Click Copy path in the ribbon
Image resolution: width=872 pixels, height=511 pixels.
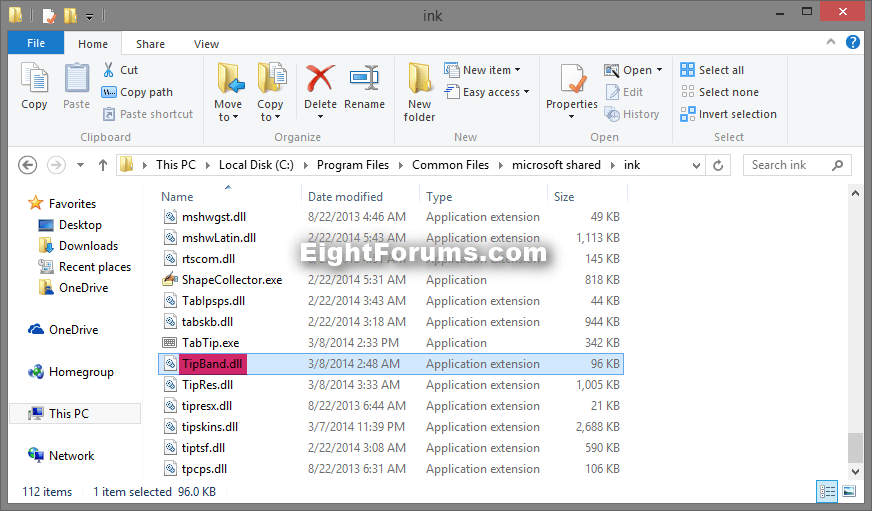click(137, 92)
